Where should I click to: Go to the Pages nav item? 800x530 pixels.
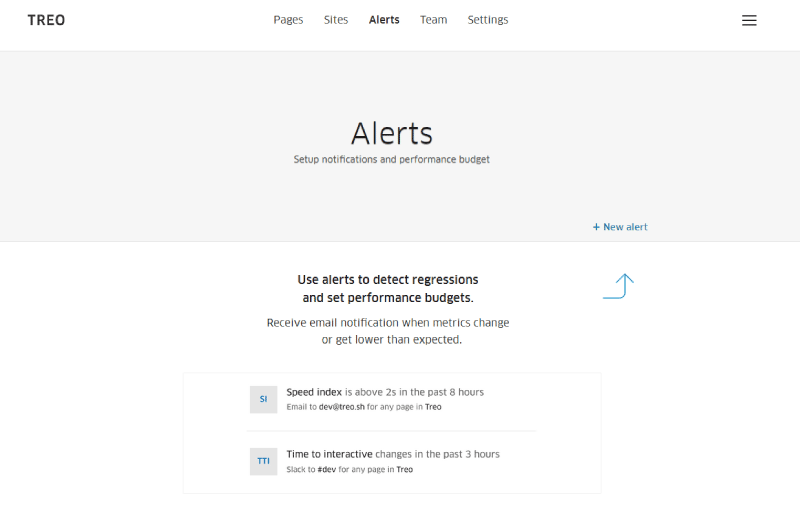click(288, 20)
